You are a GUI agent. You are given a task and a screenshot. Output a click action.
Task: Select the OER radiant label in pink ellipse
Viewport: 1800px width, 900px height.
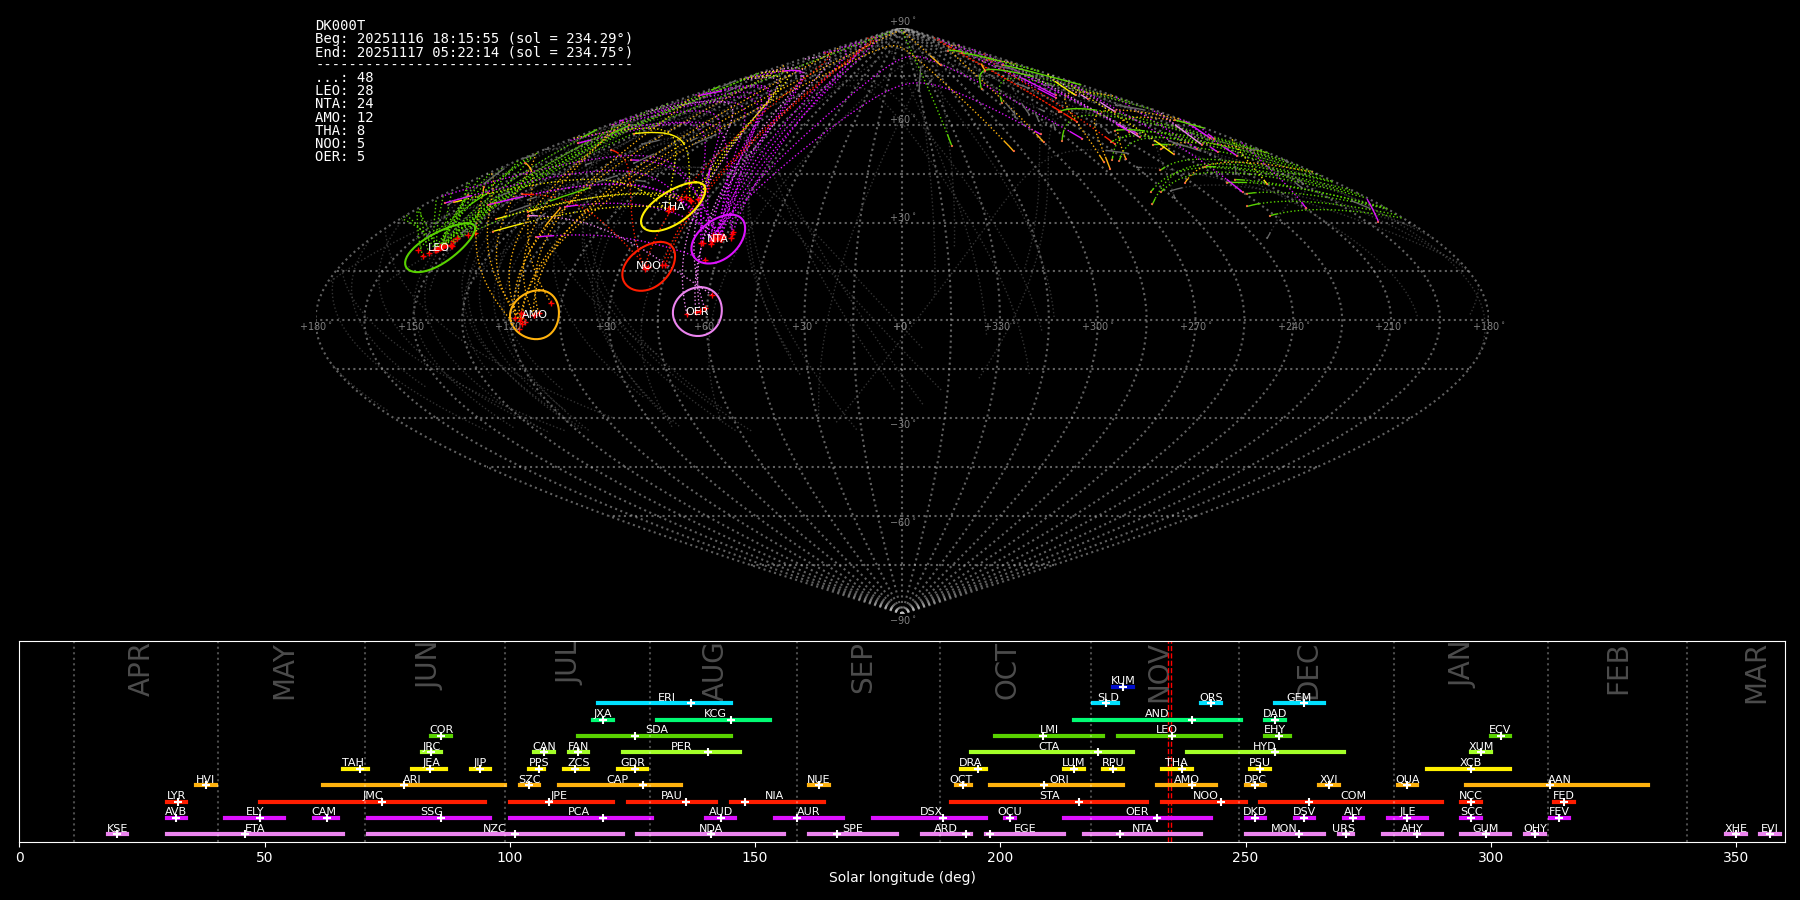[696, 312]
